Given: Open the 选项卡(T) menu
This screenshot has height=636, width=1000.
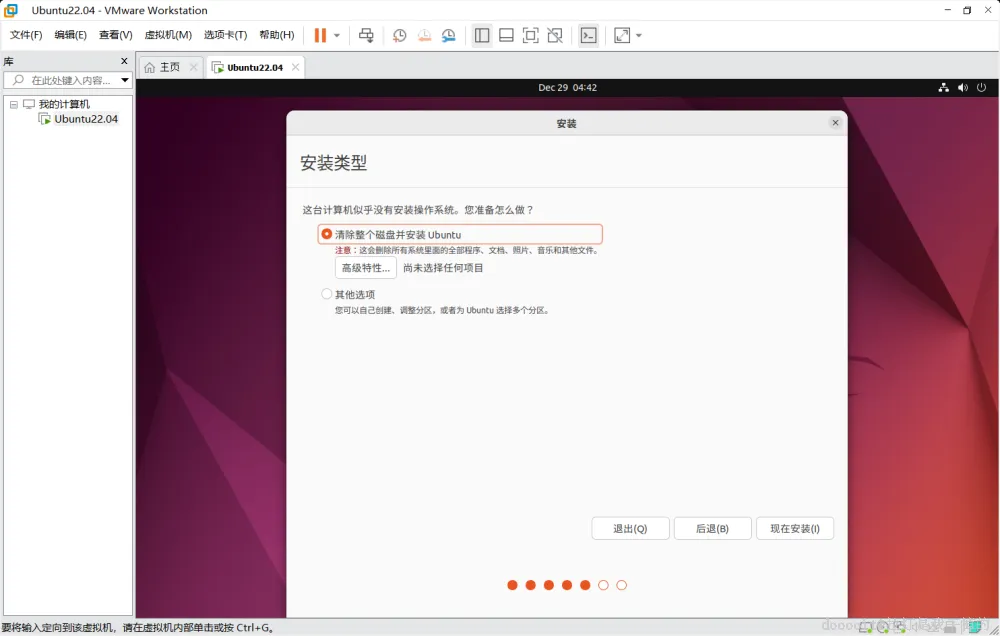Looking at the screenshot, I should (x=226, y=35).
